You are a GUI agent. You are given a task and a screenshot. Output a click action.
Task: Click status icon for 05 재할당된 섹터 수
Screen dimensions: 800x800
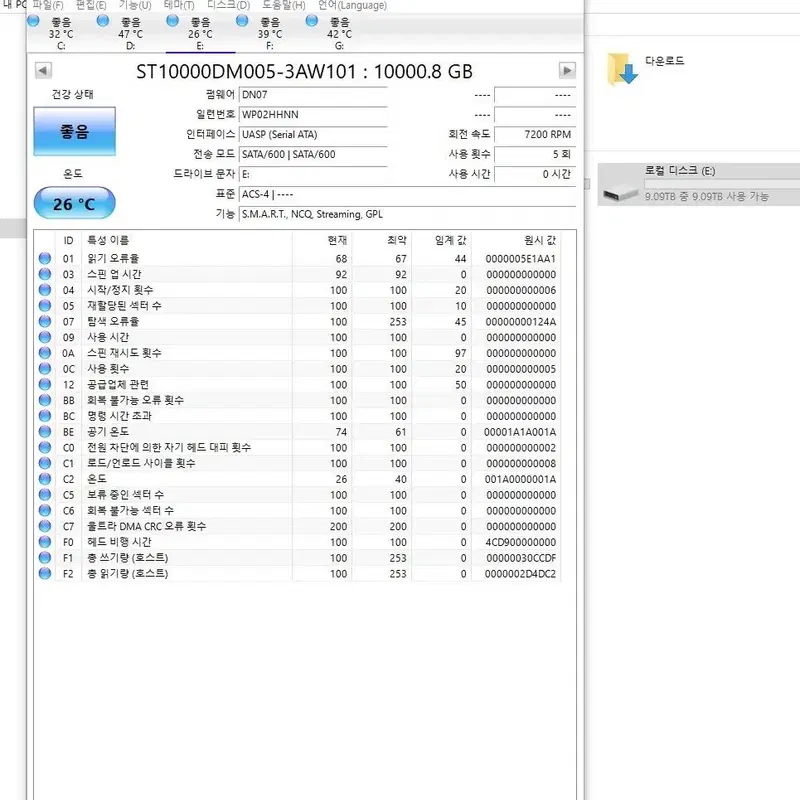coord(45,306)
